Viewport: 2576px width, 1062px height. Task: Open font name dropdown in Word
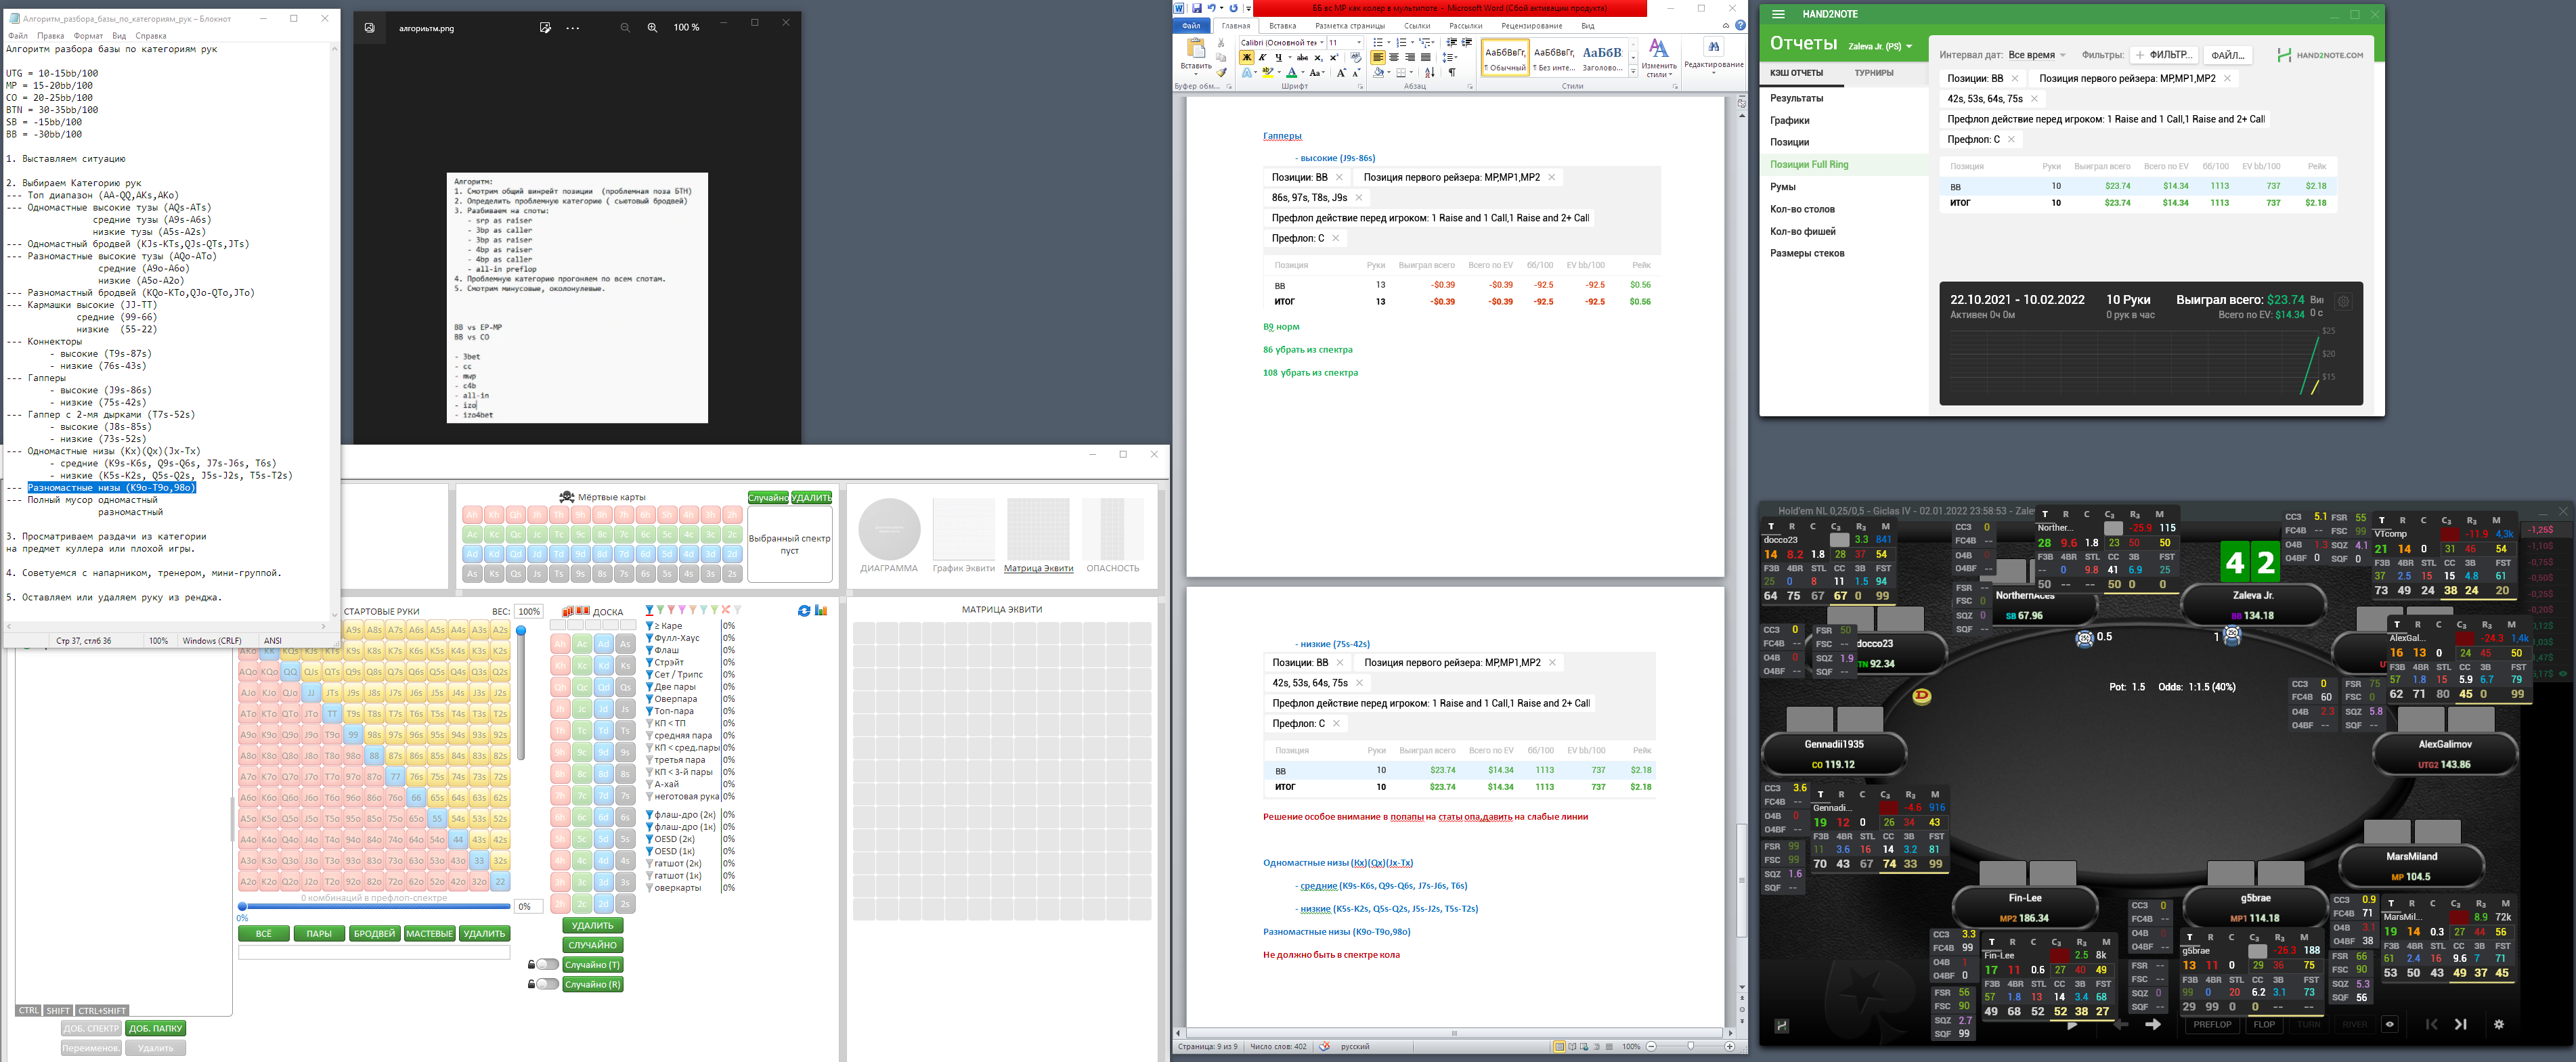pos(1322,42)
